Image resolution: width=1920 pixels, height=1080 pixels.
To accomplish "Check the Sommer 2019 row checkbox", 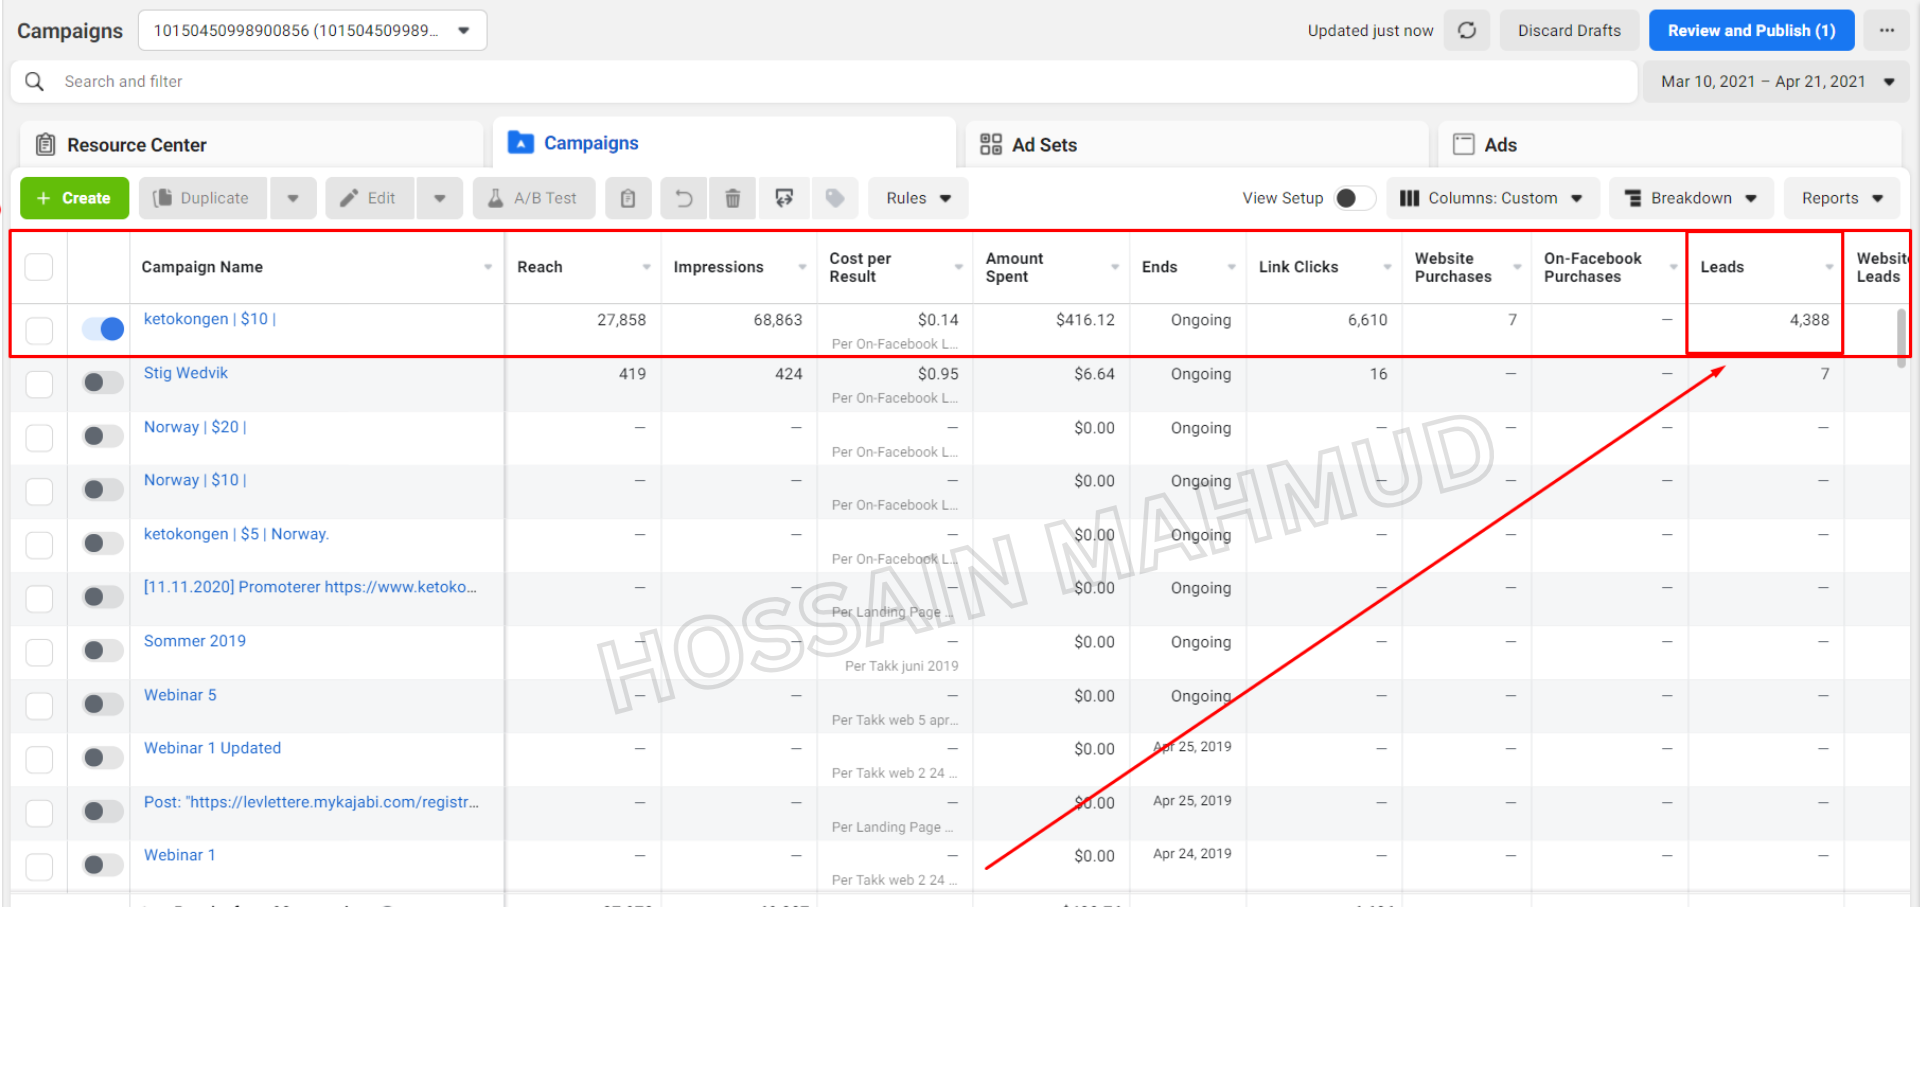I will pyautogui.click(x=39, y=652).
